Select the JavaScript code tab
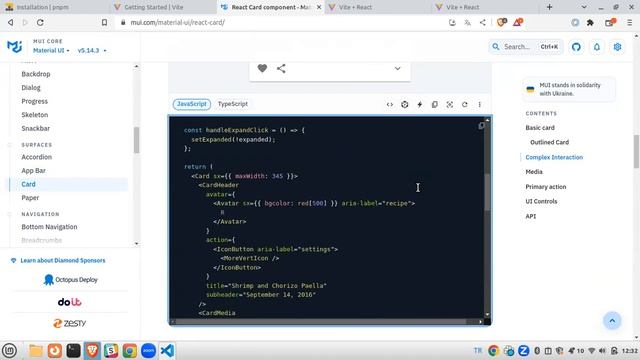This screenshot has width=640, height=360. pos(192,104)
